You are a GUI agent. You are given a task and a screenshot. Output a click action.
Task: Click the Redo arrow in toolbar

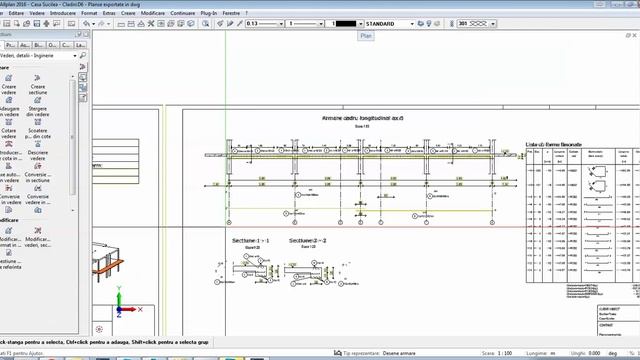click(101, 24)
